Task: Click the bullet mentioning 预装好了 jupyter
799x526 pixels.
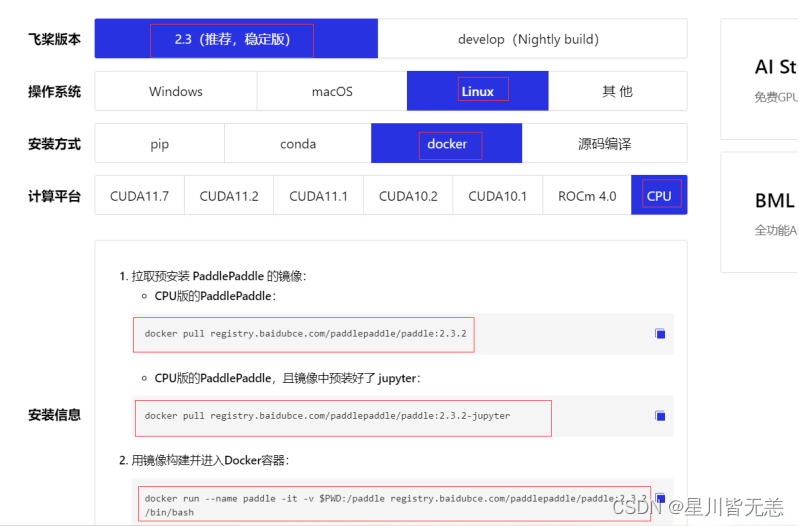Action: click(x=287, y=378)
